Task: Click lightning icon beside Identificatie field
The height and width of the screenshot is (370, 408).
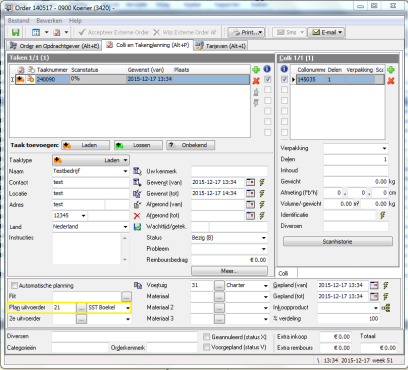Action: [383, 215]
